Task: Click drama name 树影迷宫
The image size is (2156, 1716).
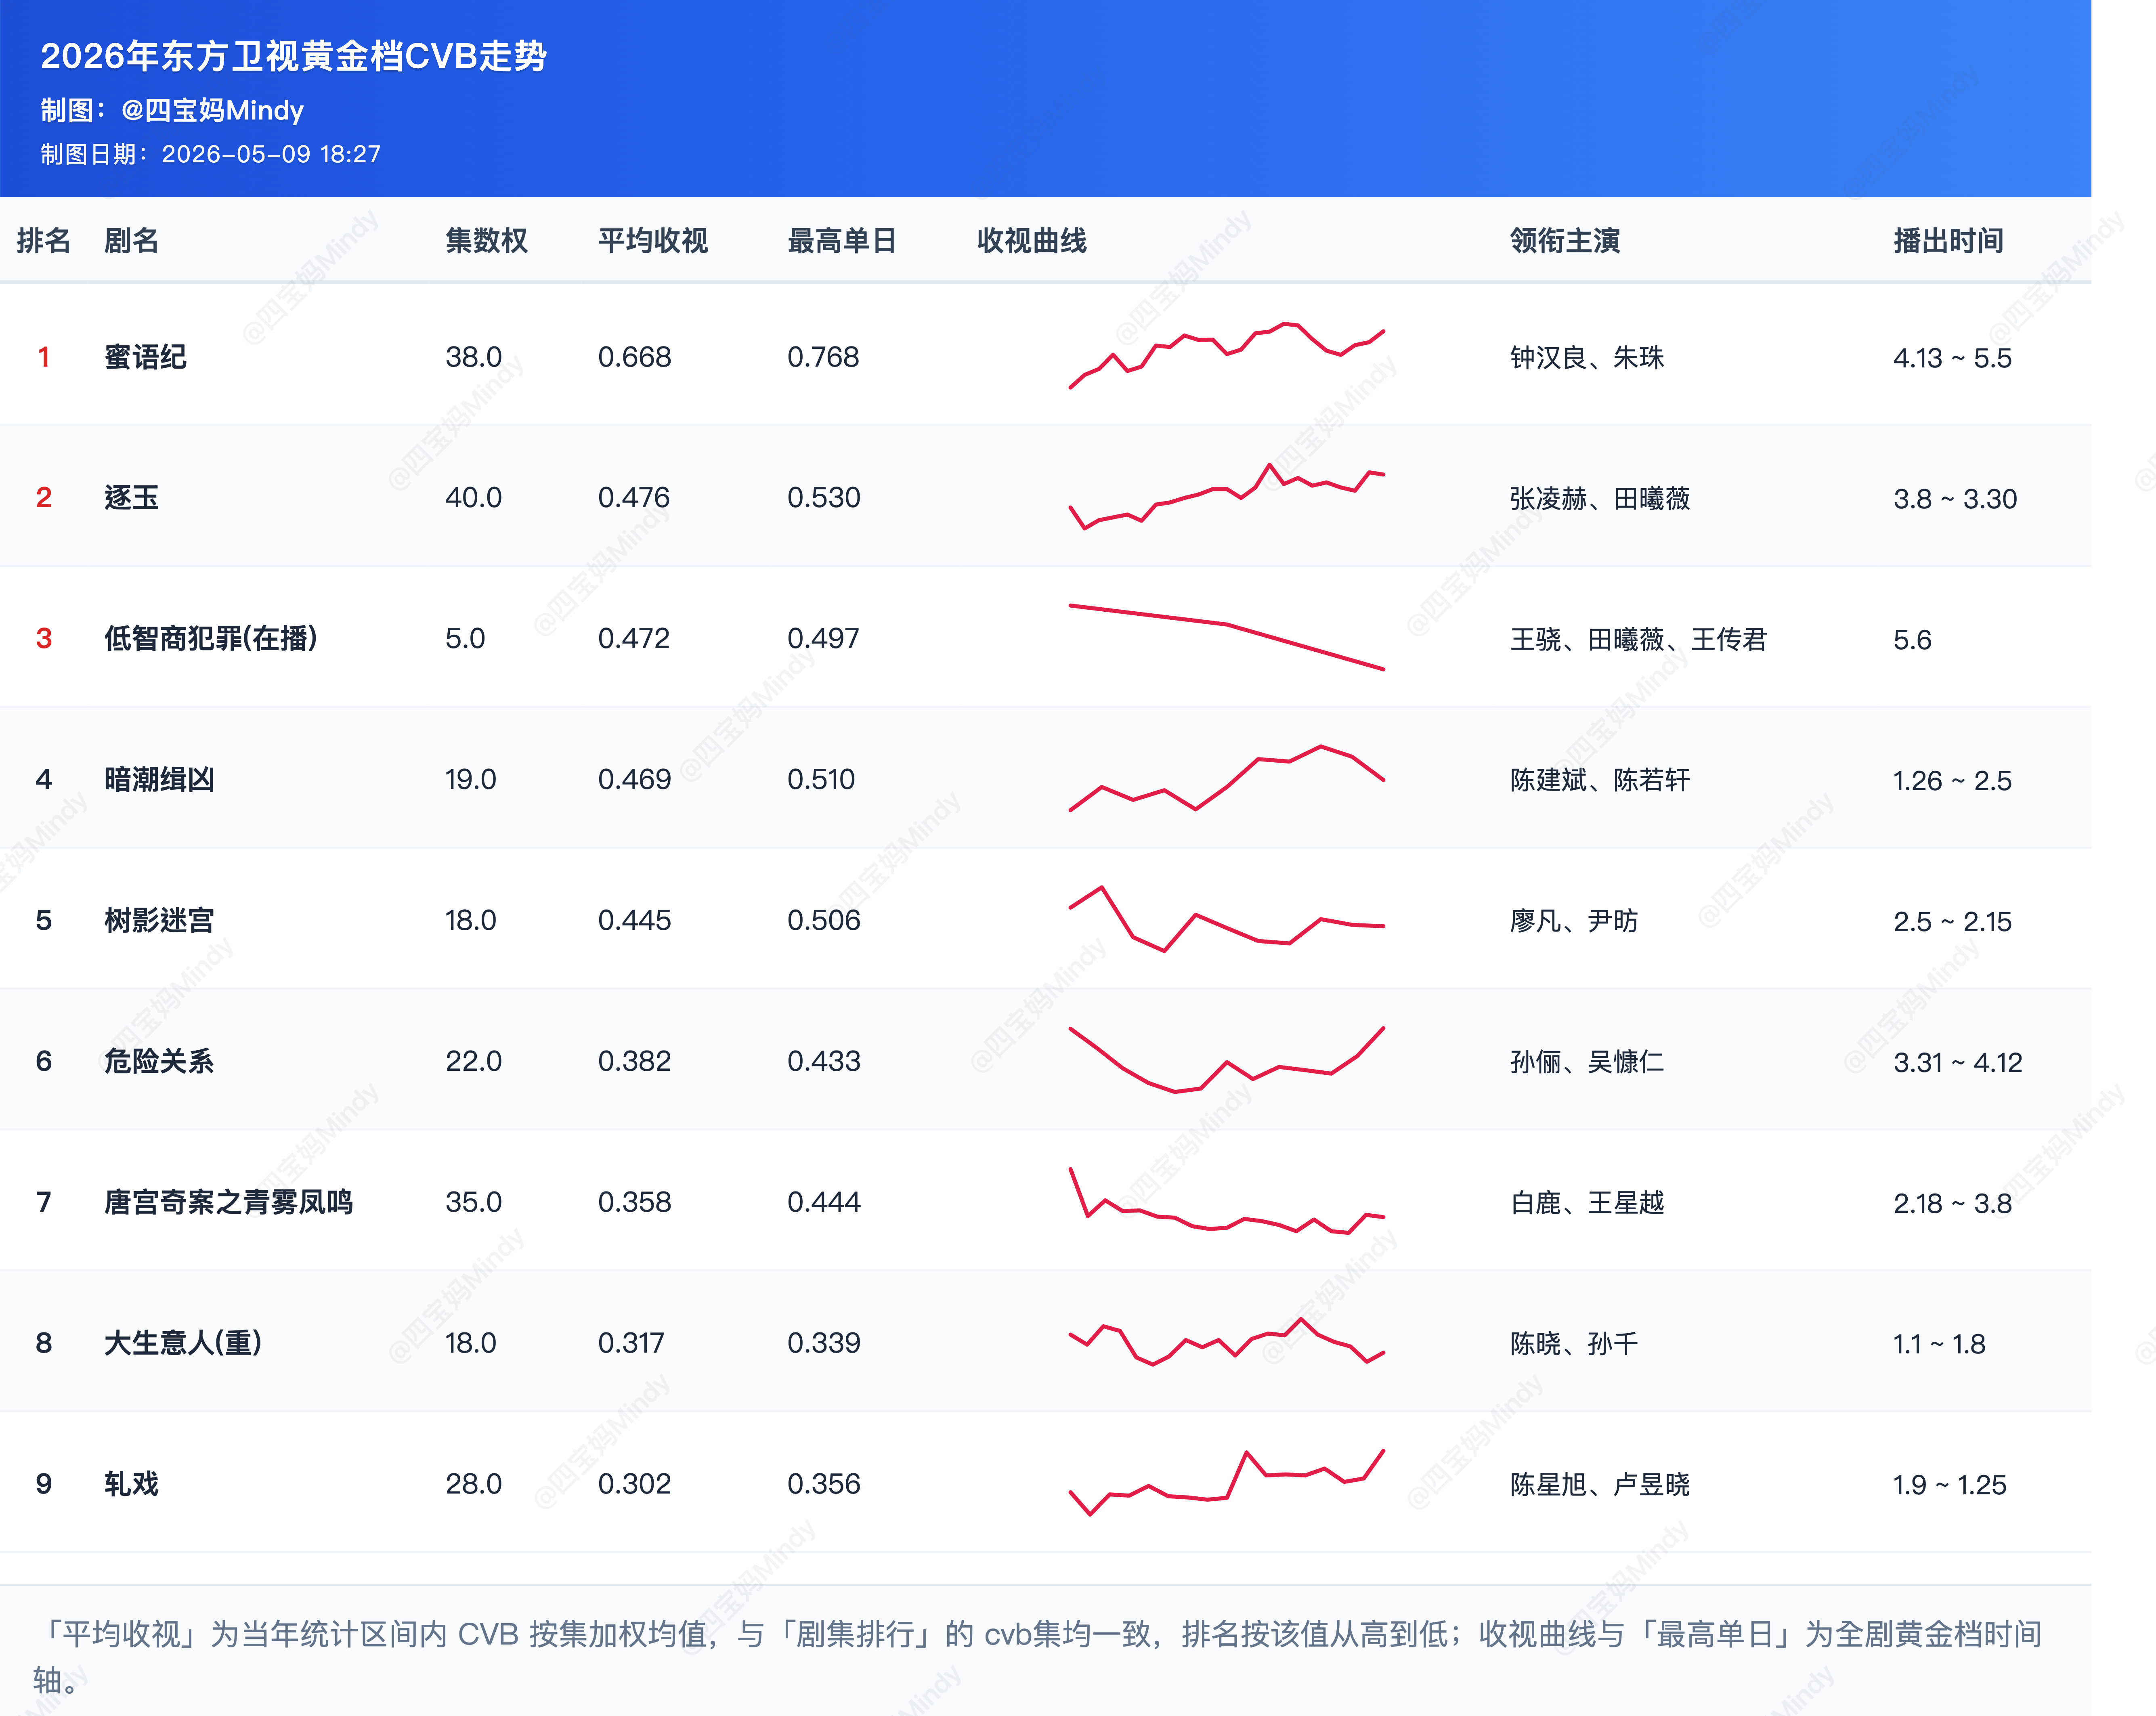Action: point(159,920)
